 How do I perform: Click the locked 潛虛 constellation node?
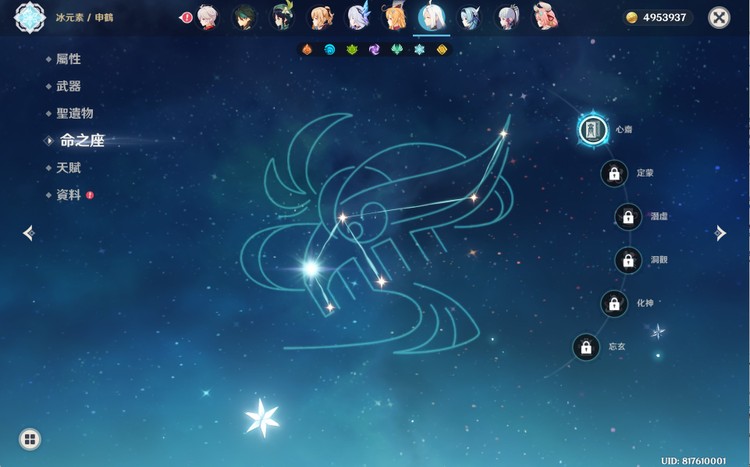628,217
